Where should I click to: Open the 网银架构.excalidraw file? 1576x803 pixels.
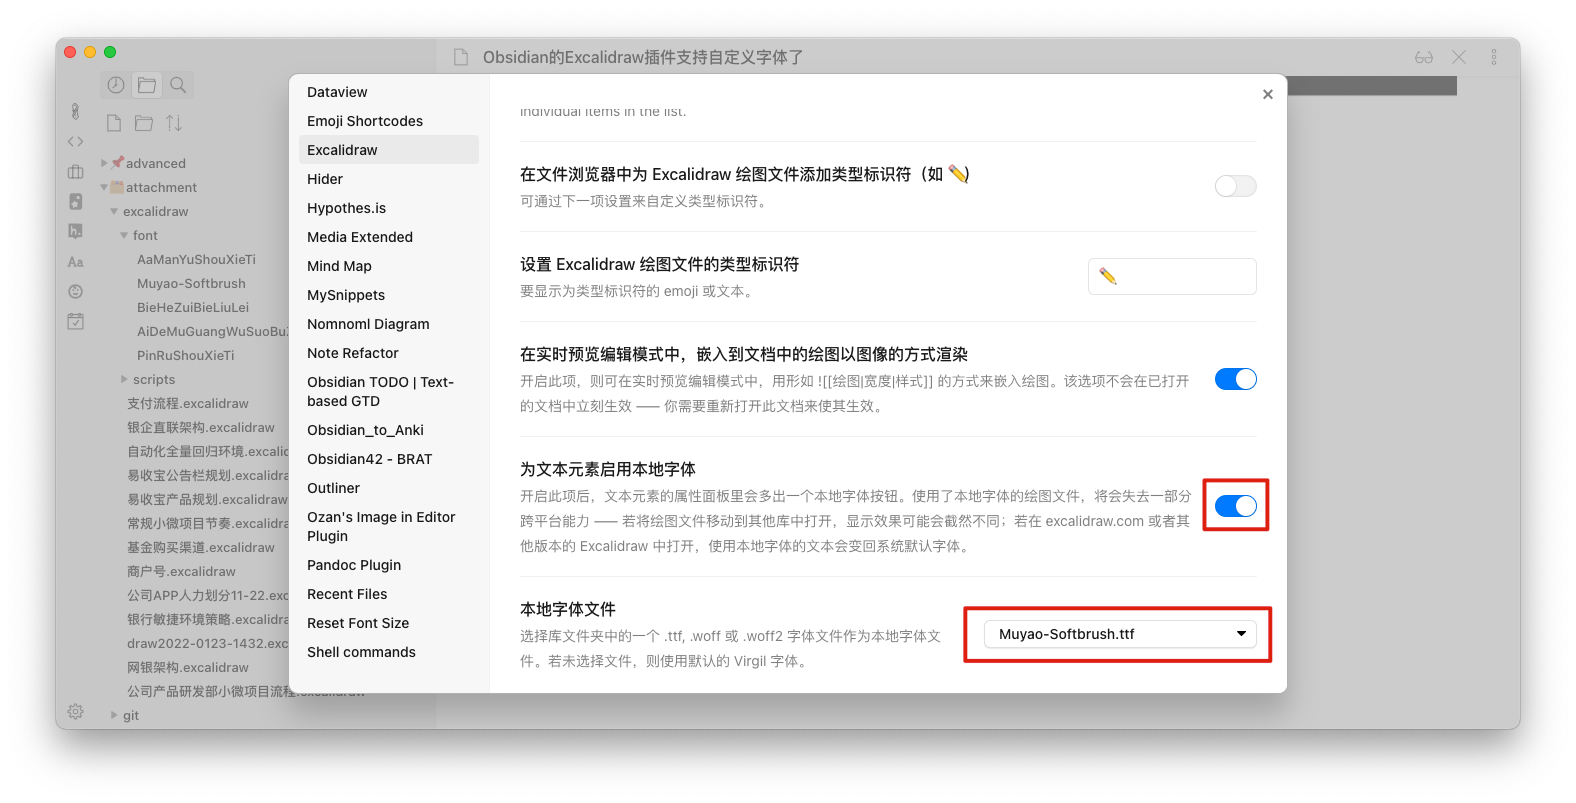188,668
